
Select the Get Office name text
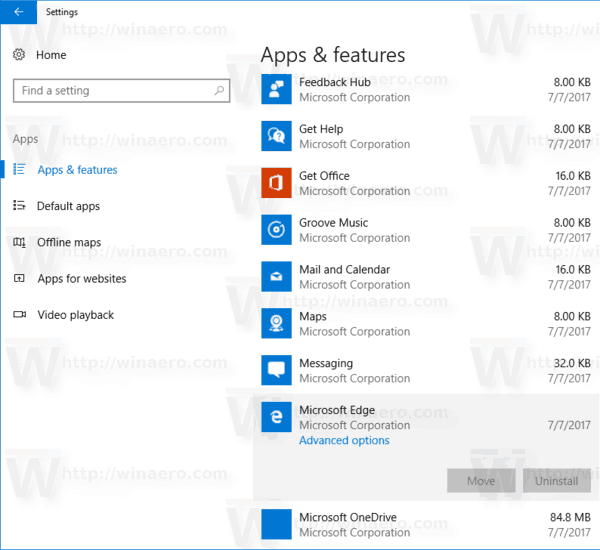point(324,176)
